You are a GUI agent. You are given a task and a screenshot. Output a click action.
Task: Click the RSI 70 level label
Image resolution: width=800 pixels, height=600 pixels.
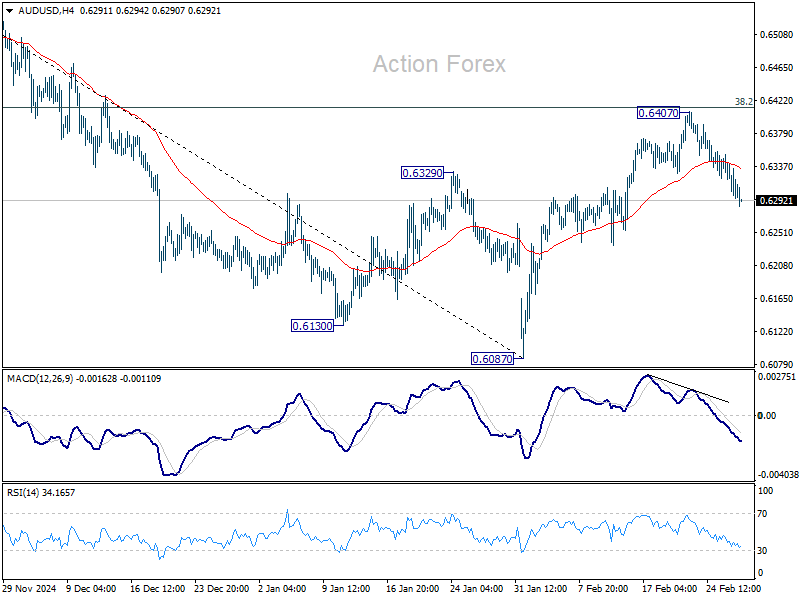762,514
